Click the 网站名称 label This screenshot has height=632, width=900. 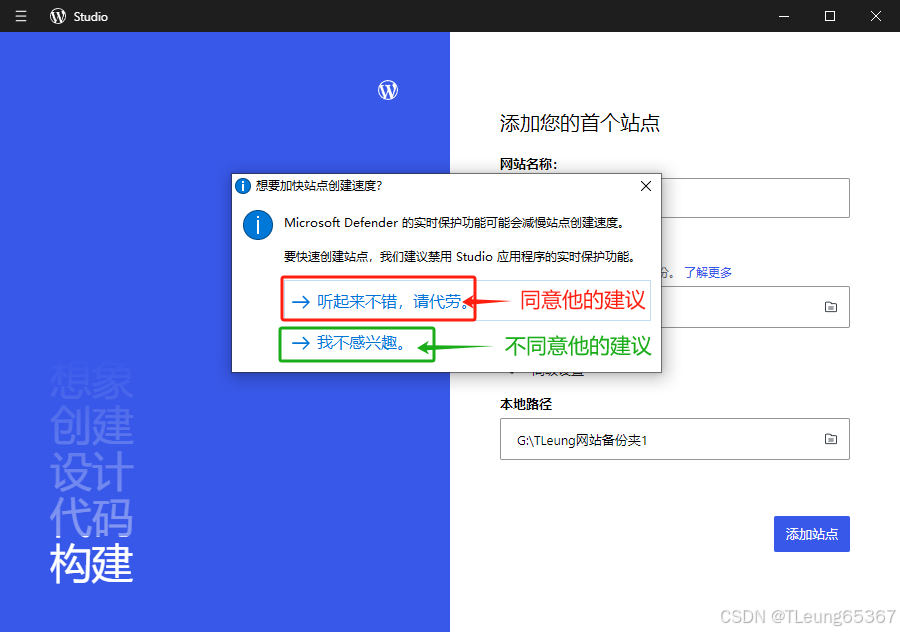click(528, 164)
